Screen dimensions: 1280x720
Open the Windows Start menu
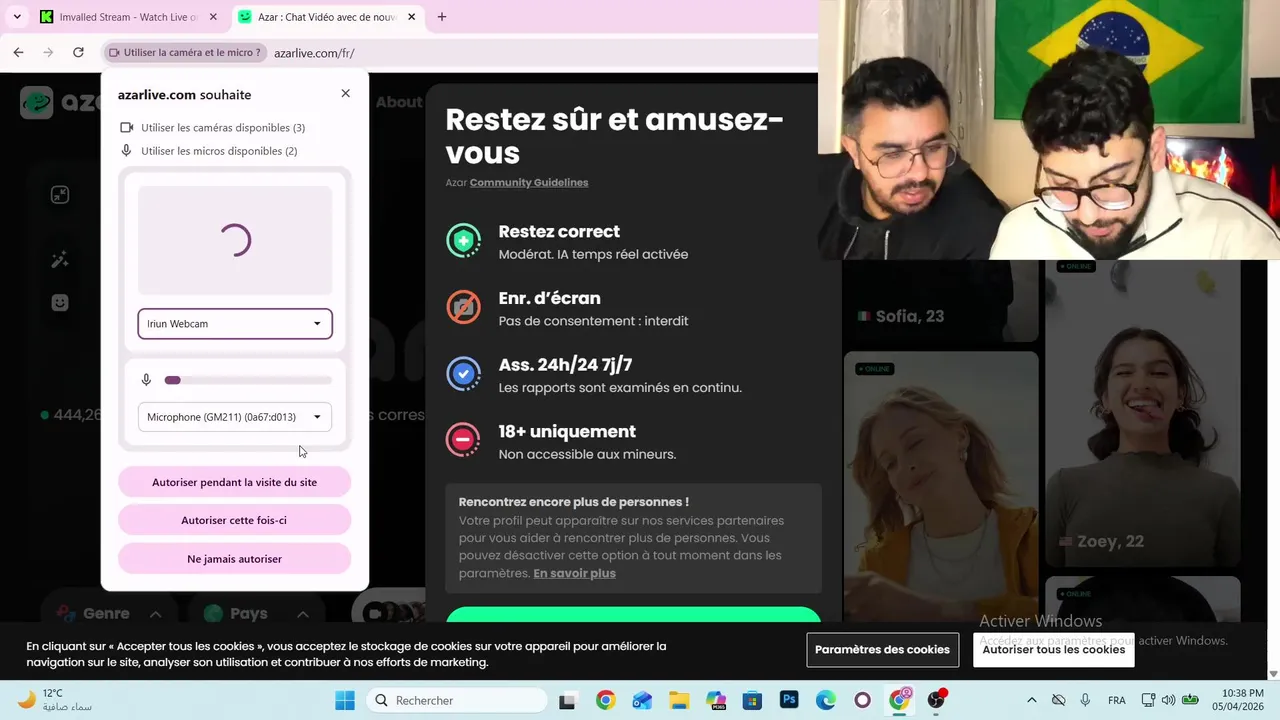345,700
